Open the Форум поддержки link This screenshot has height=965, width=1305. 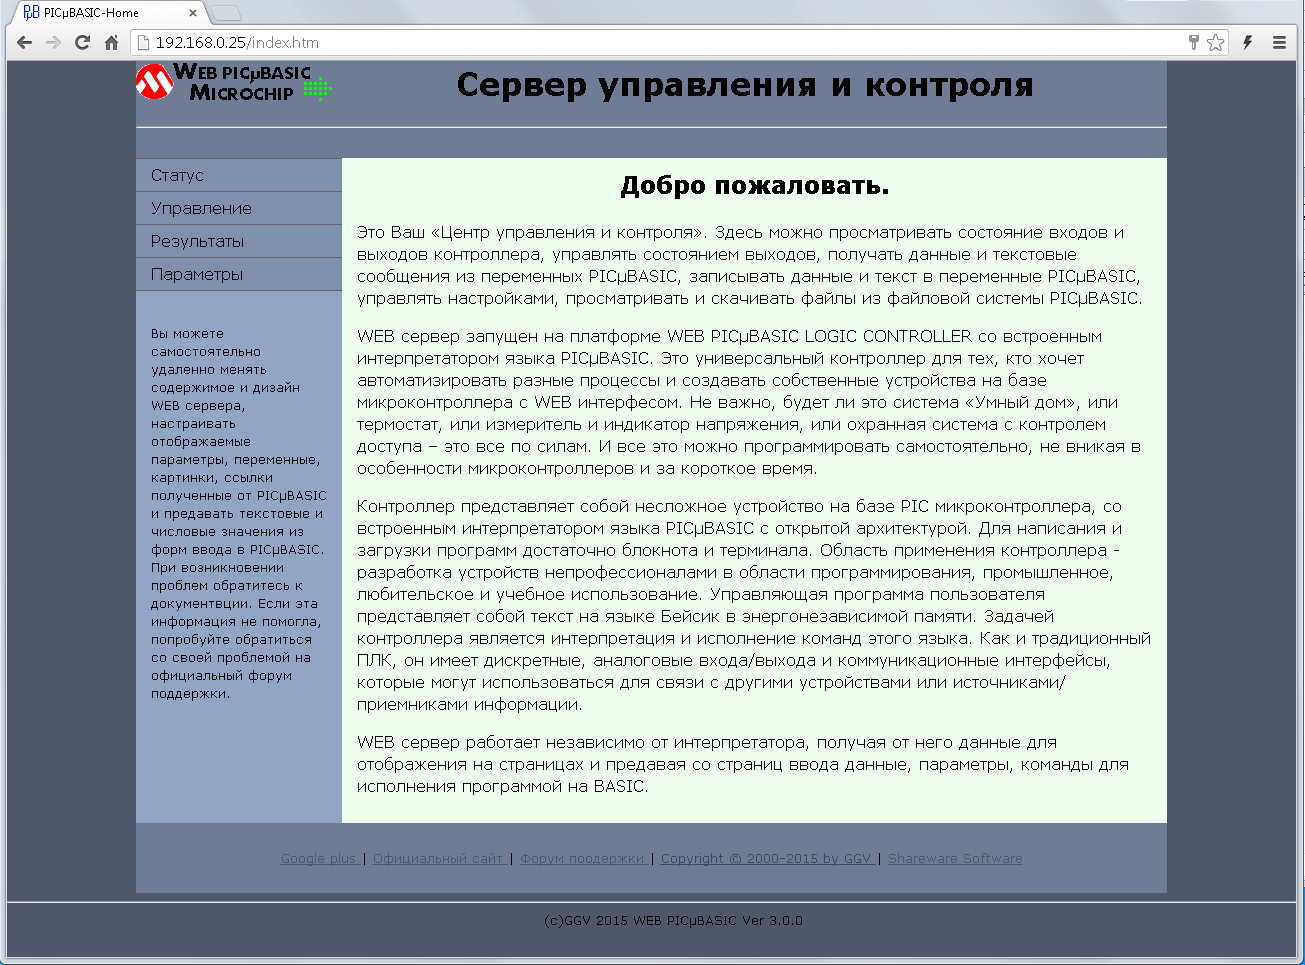(583, 859)
